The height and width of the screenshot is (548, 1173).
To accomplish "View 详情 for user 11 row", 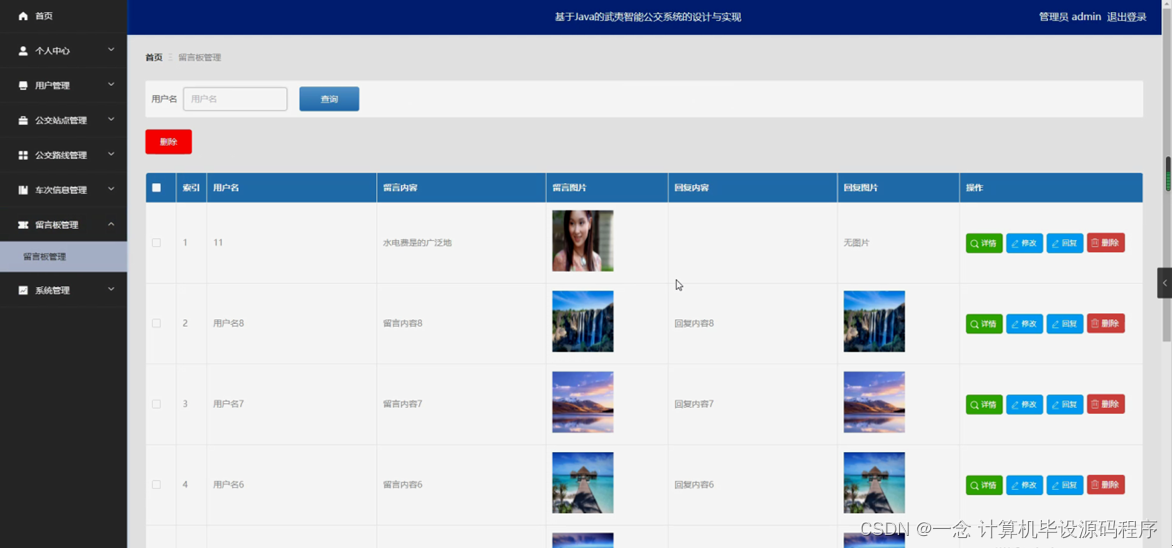I will 984,243.
